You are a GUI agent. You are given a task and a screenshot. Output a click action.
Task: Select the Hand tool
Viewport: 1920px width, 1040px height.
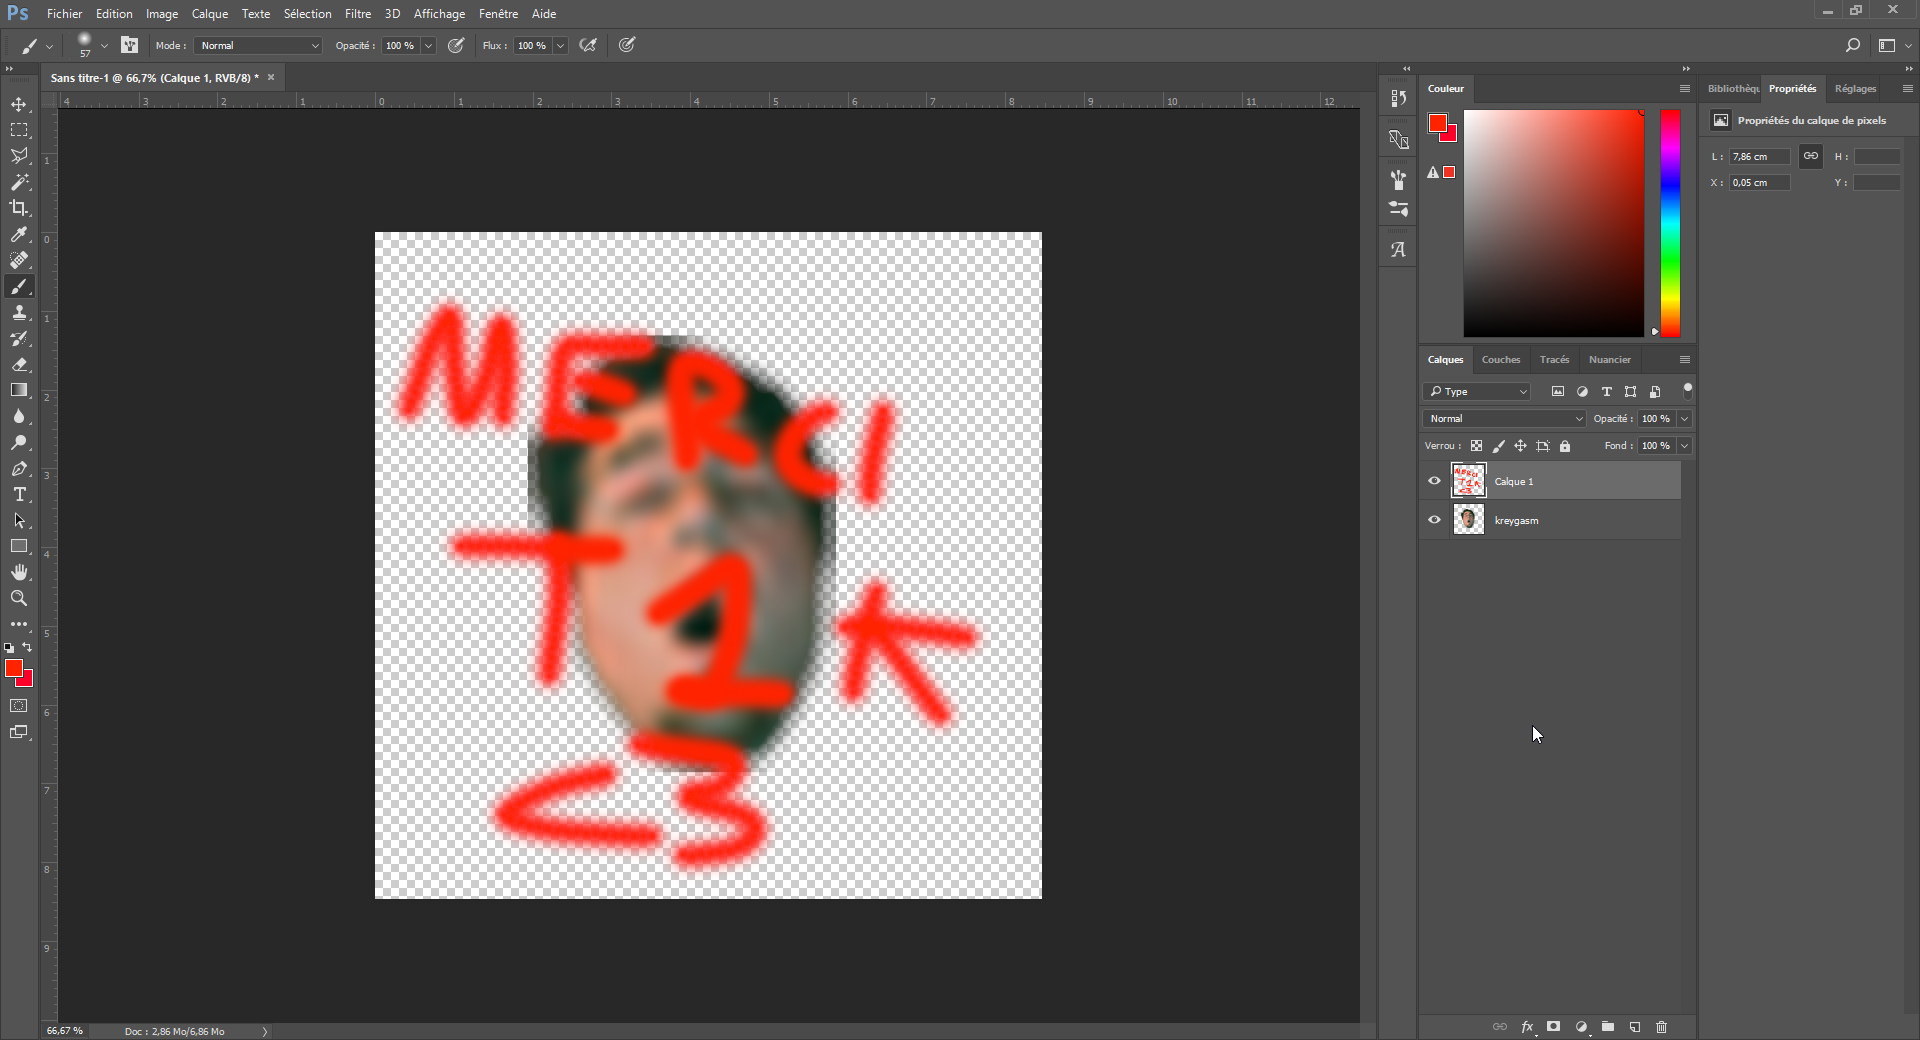coord(19,572)
